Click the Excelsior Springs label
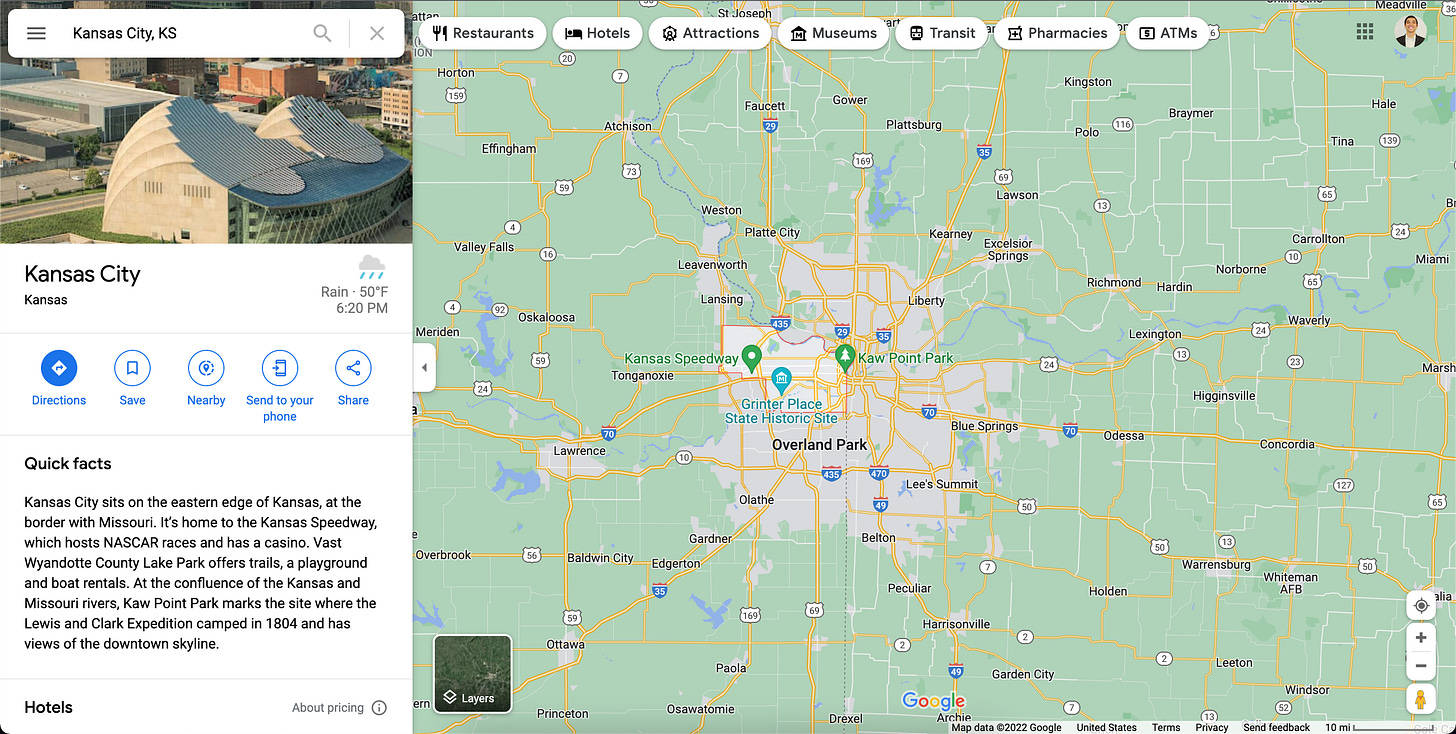Screen dimensions: 1456x734 coord(1008,250)
